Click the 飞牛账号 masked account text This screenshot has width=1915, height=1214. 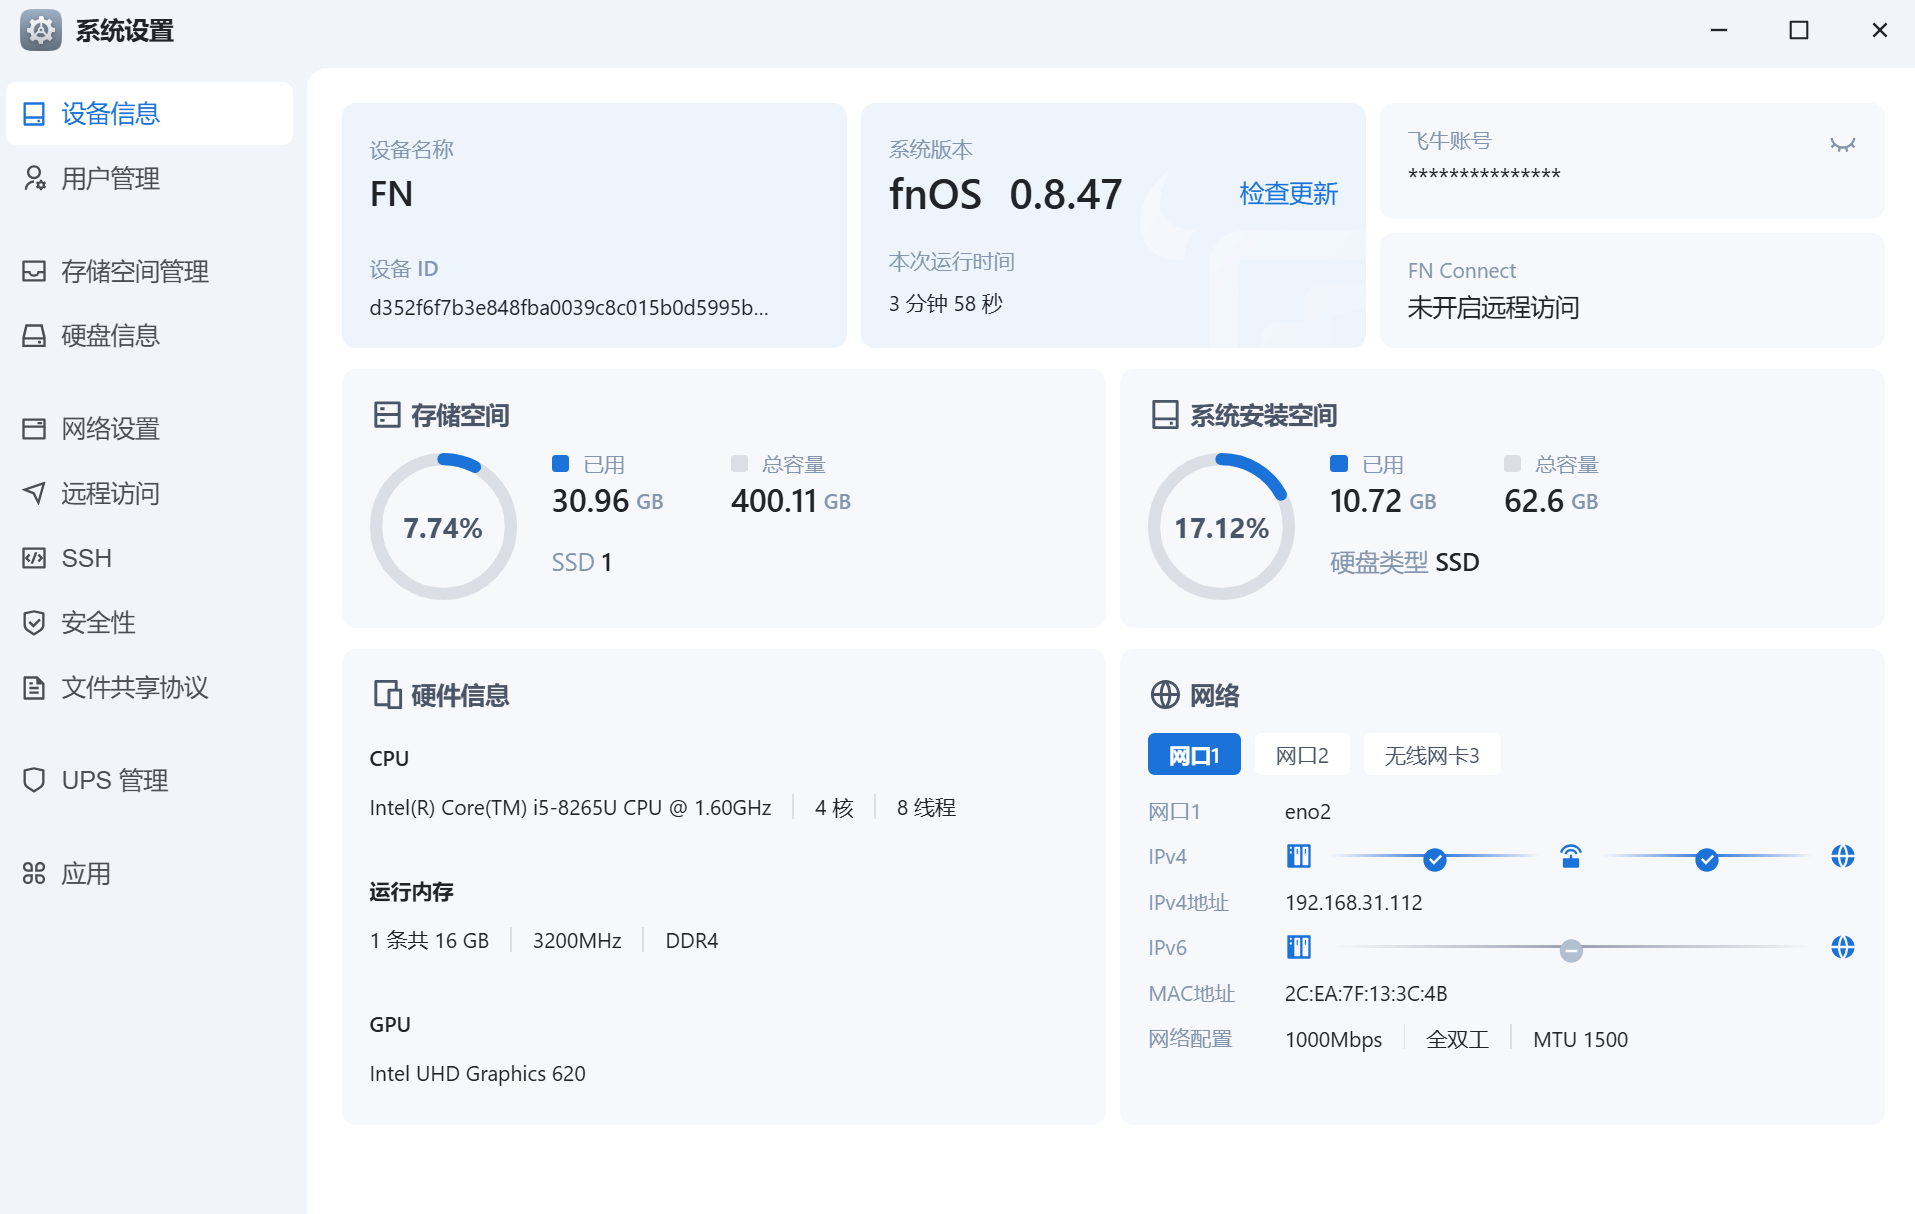pyautogui.click(x=1484, y=175)
